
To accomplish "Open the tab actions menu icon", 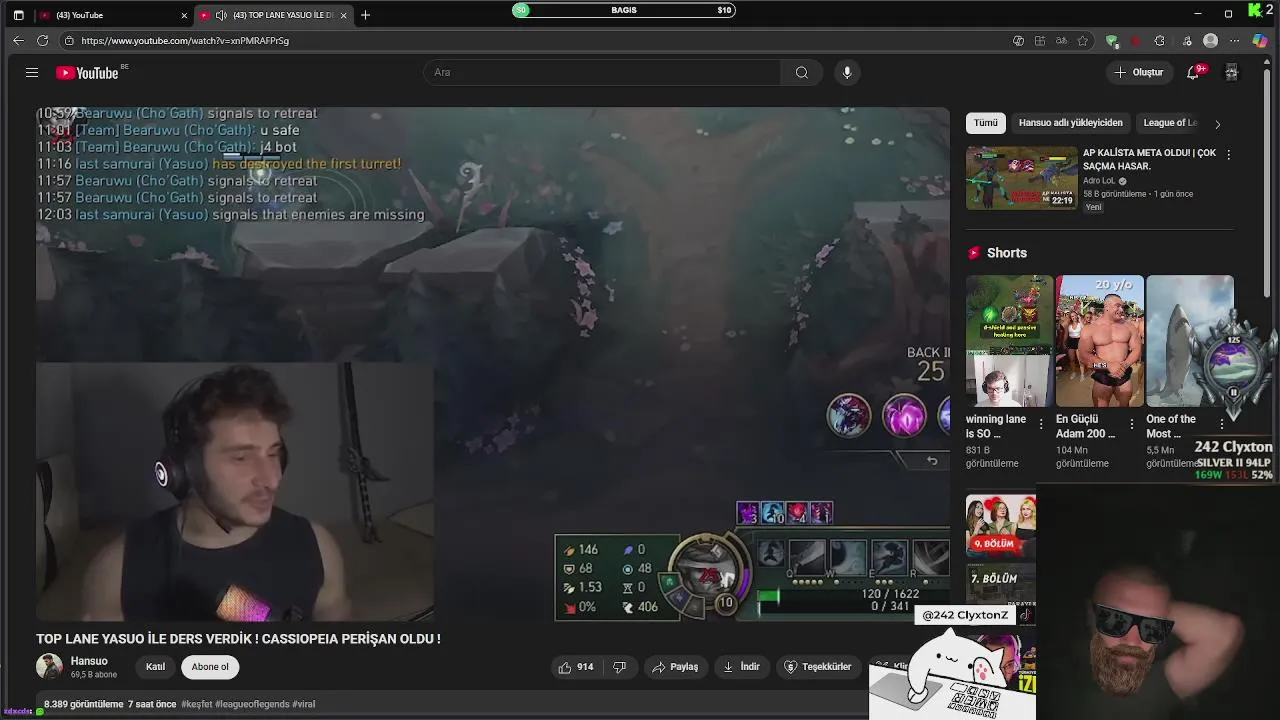I will [x=18, y=15].
